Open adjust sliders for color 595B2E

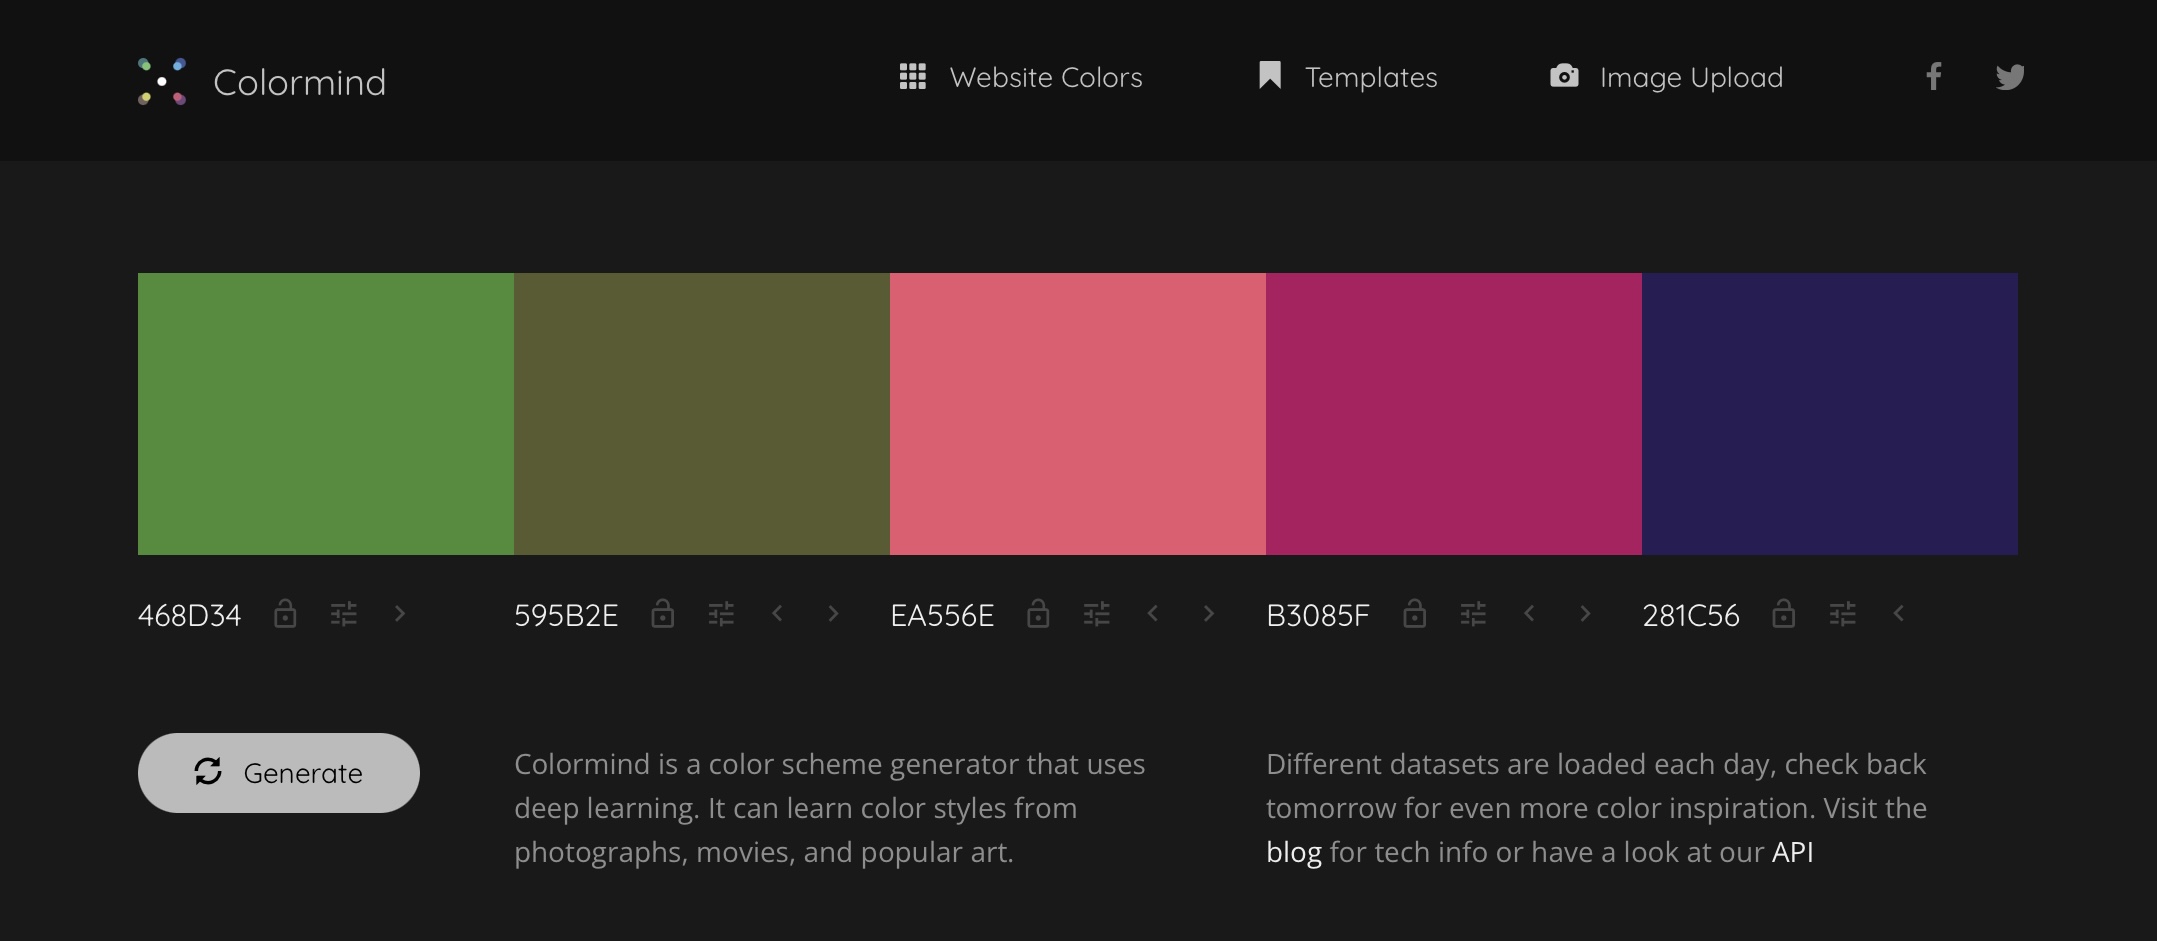pyautogui.click(x=721, y=614)
